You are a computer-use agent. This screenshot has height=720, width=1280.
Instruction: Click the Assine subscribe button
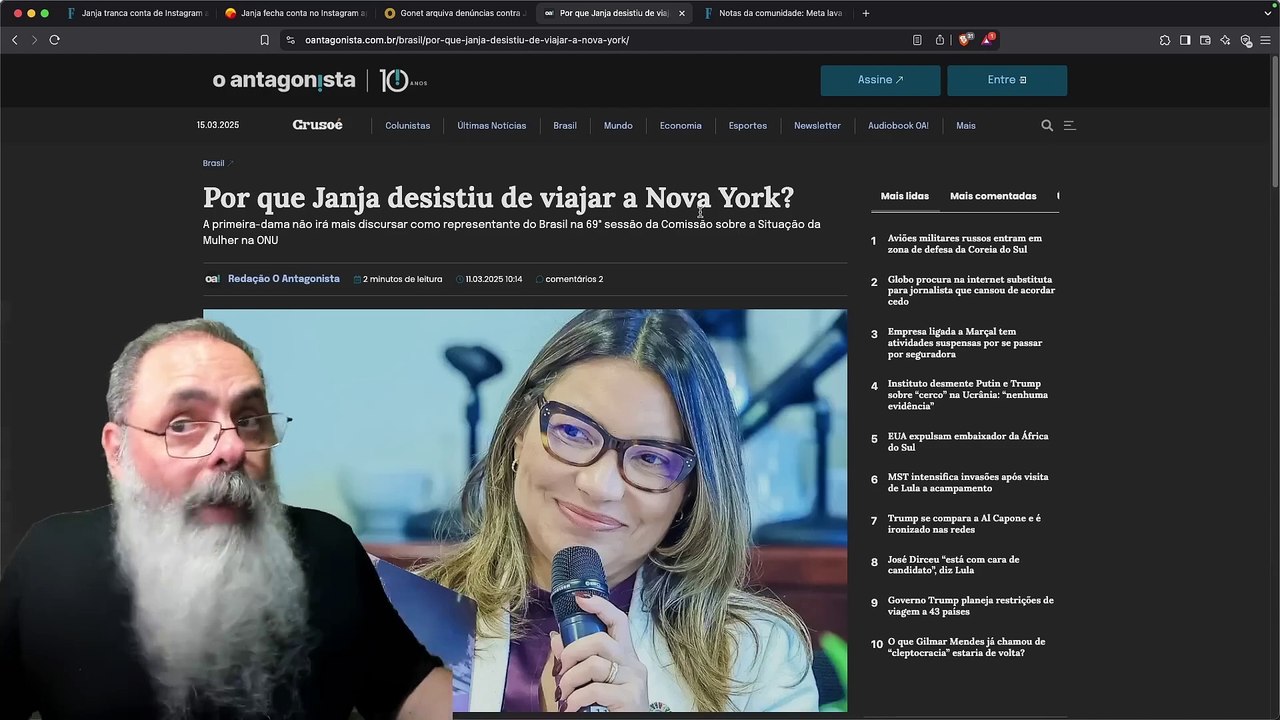[x=880, y=80]
